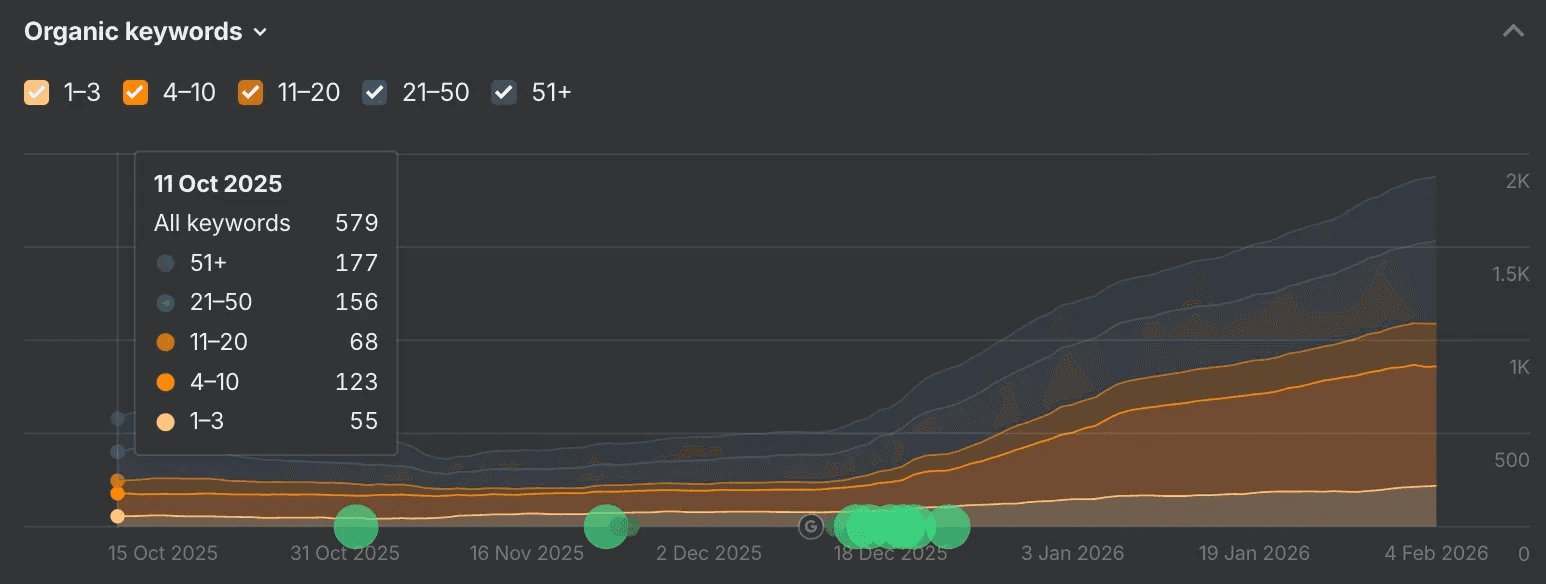Click the All keywords label in tooltip
1546x584 pixels.
(x=222, y=223)
